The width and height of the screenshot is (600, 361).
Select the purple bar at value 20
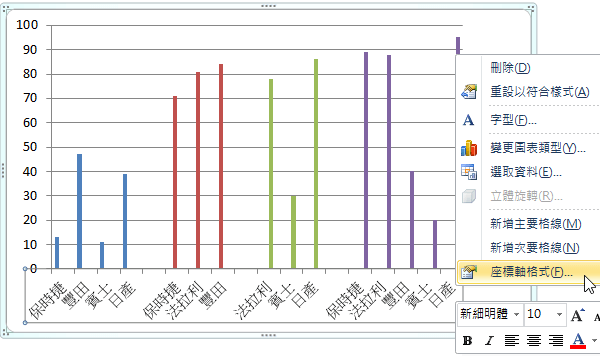tap(435, 244)
